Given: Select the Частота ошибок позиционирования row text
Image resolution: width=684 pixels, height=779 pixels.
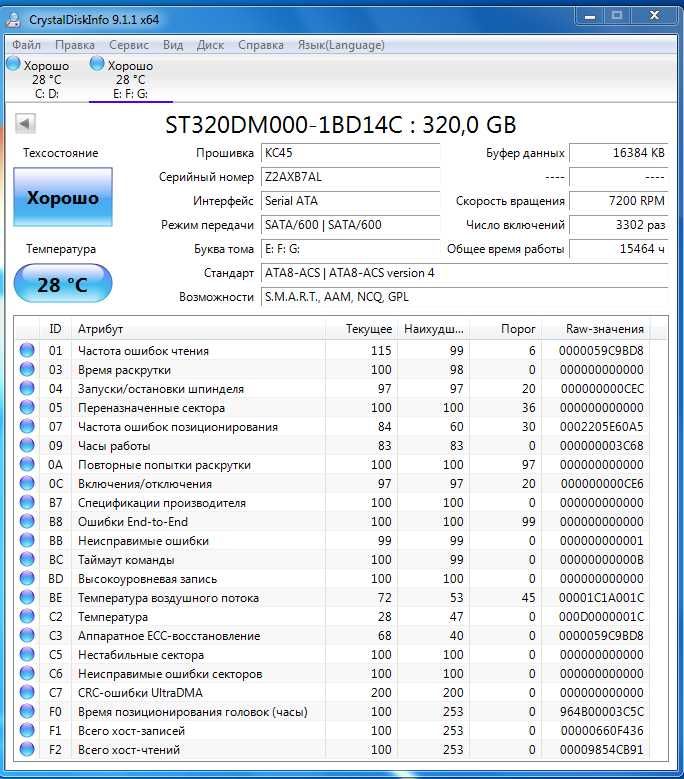Looking at the screenshot, I should click(x=178, y=427).
